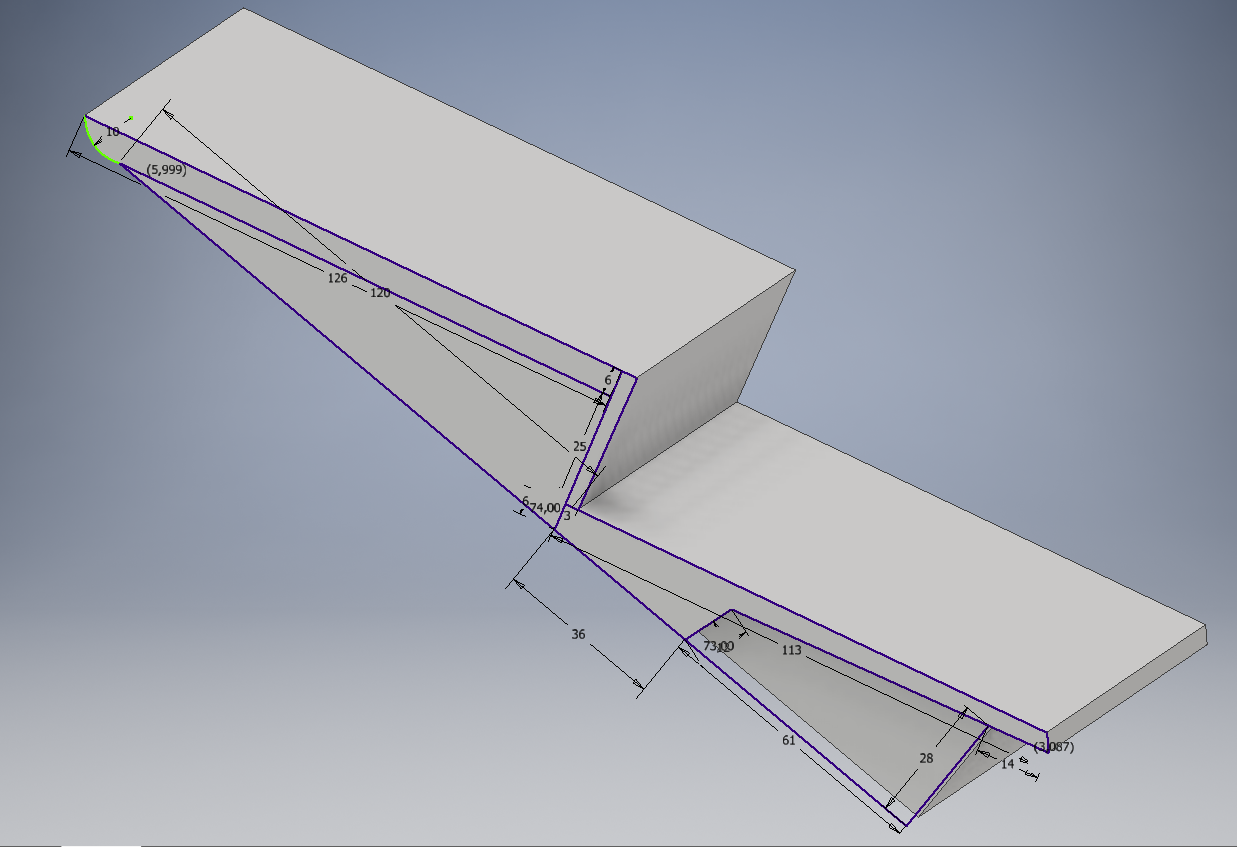The height and width of the screenshot is (847, 1237).
Task: Click the 25 dimension value
Action: 579,447
